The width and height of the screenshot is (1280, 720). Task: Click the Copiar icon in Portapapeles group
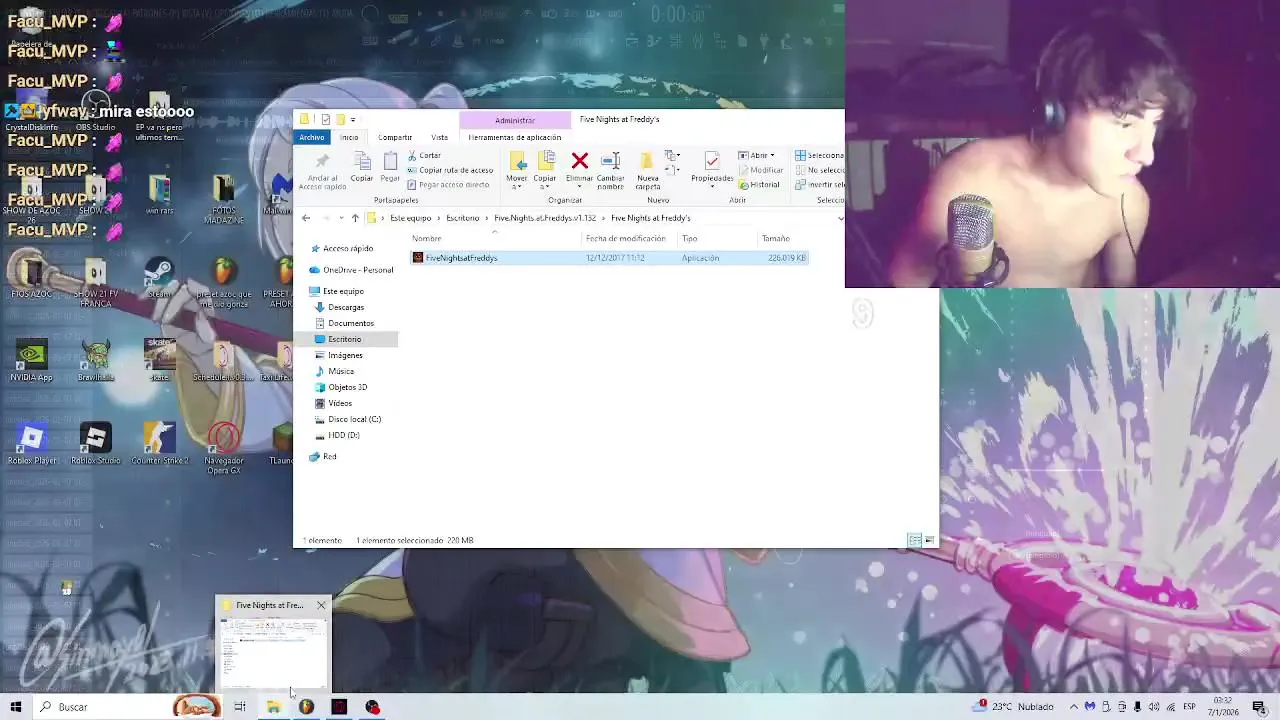[361, 163]
